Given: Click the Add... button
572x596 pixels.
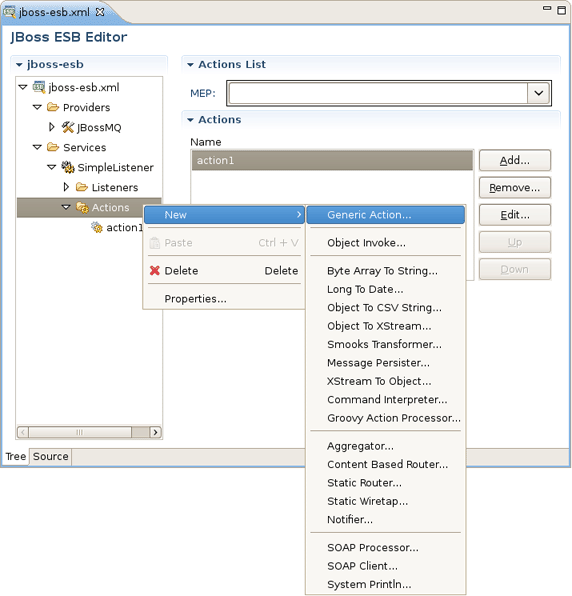Looking at the screenshot, I should 515,160.
